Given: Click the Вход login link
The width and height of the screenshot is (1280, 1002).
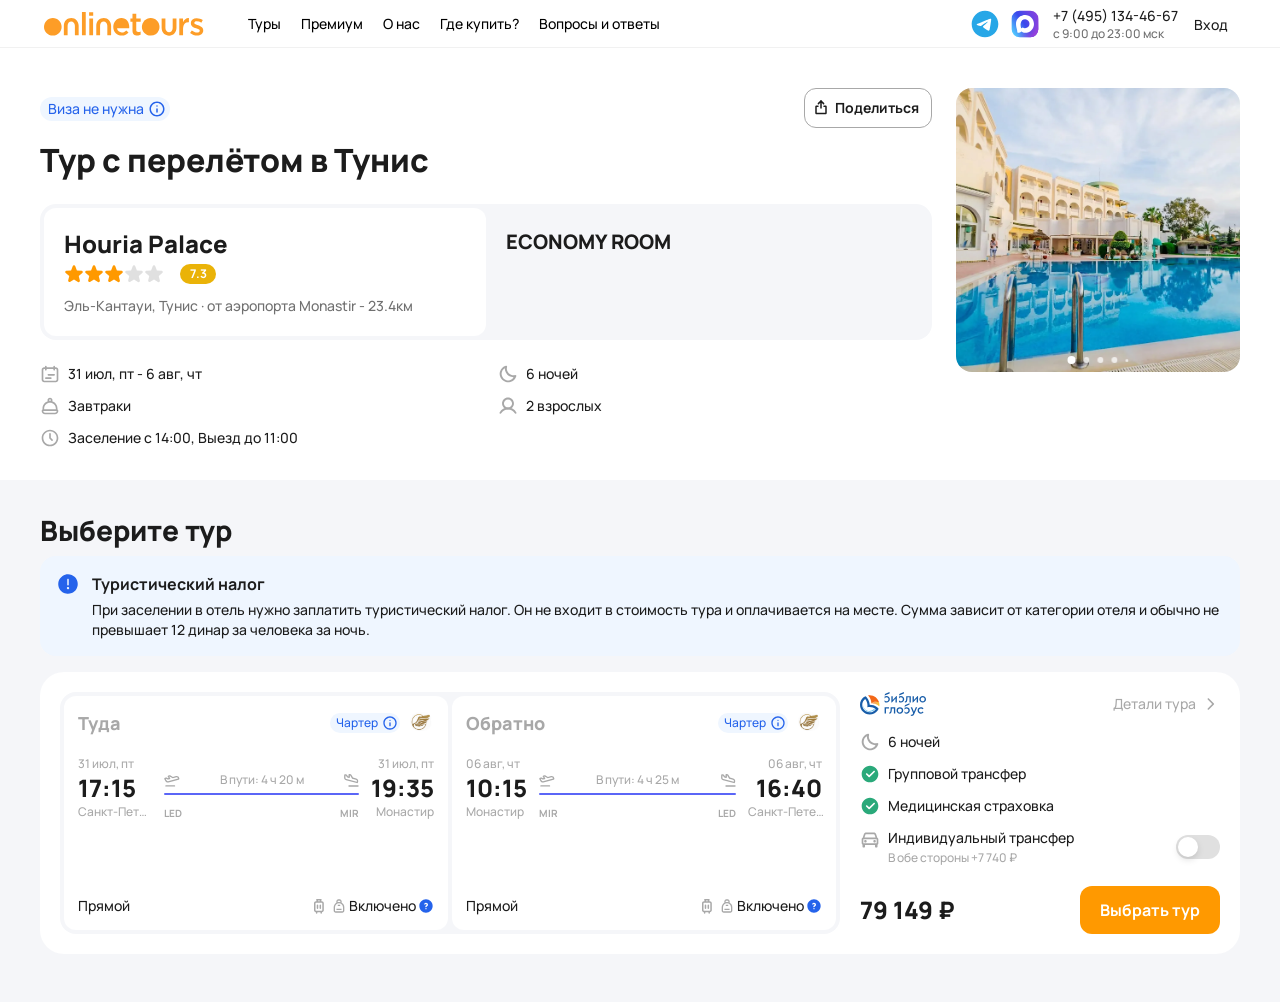Looking at the screenshot, I should 1210,25.
